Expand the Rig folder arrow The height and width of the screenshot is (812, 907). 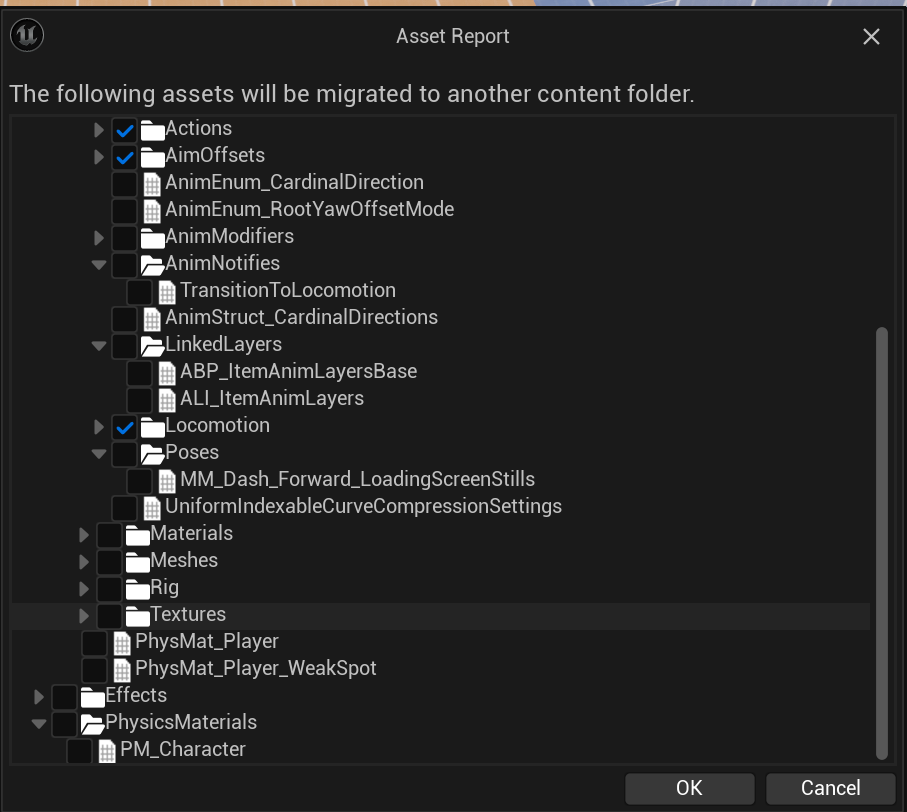84,589
